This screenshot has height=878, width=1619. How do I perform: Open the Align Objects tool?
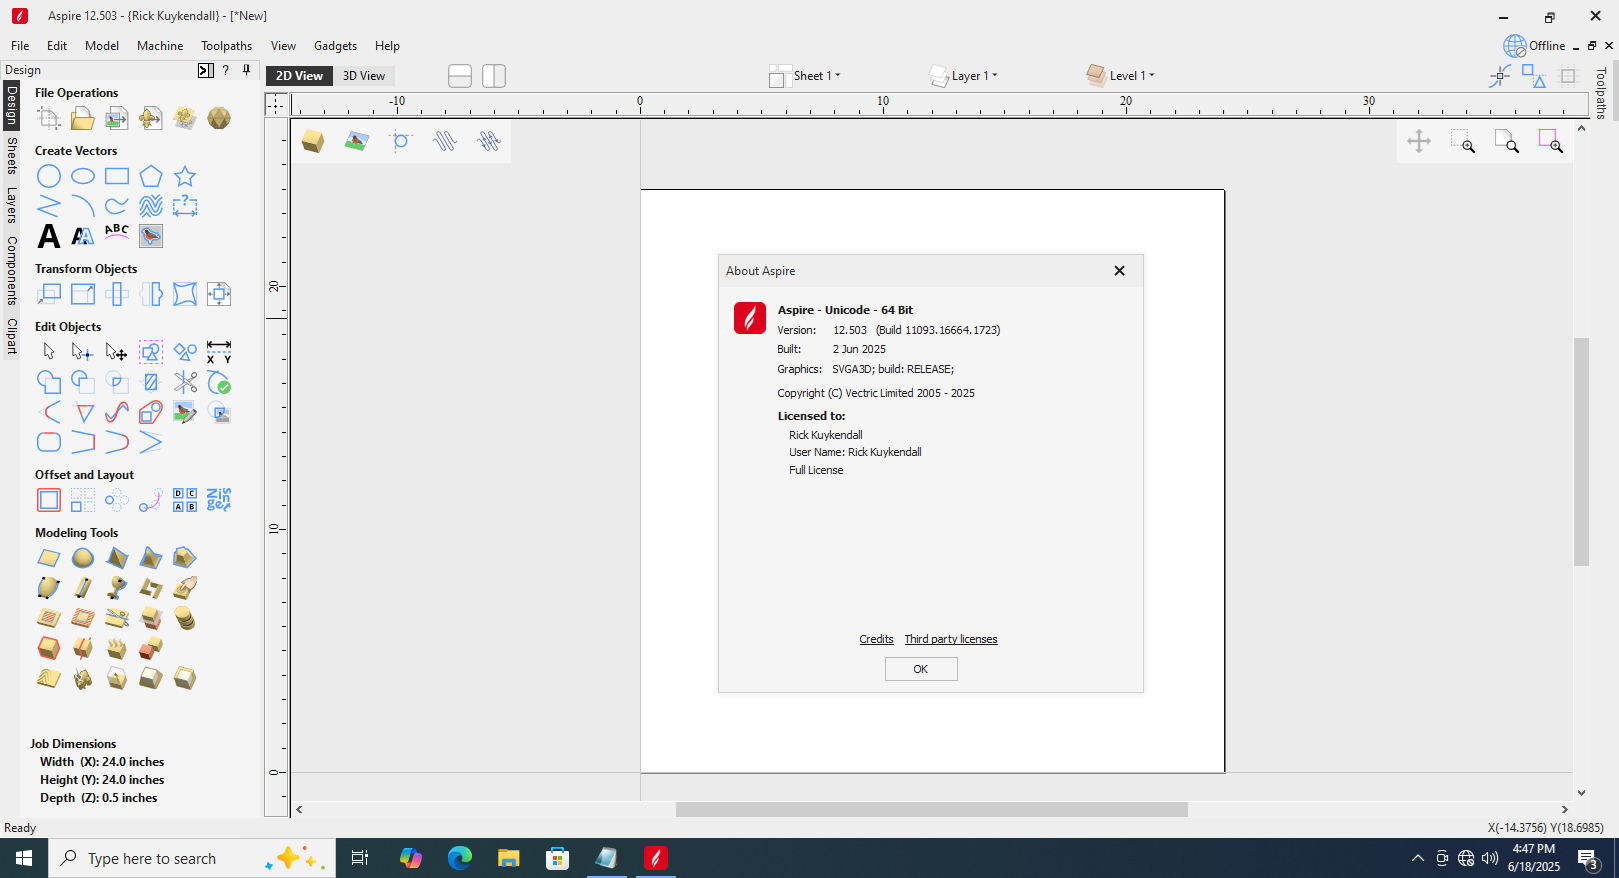218,294
